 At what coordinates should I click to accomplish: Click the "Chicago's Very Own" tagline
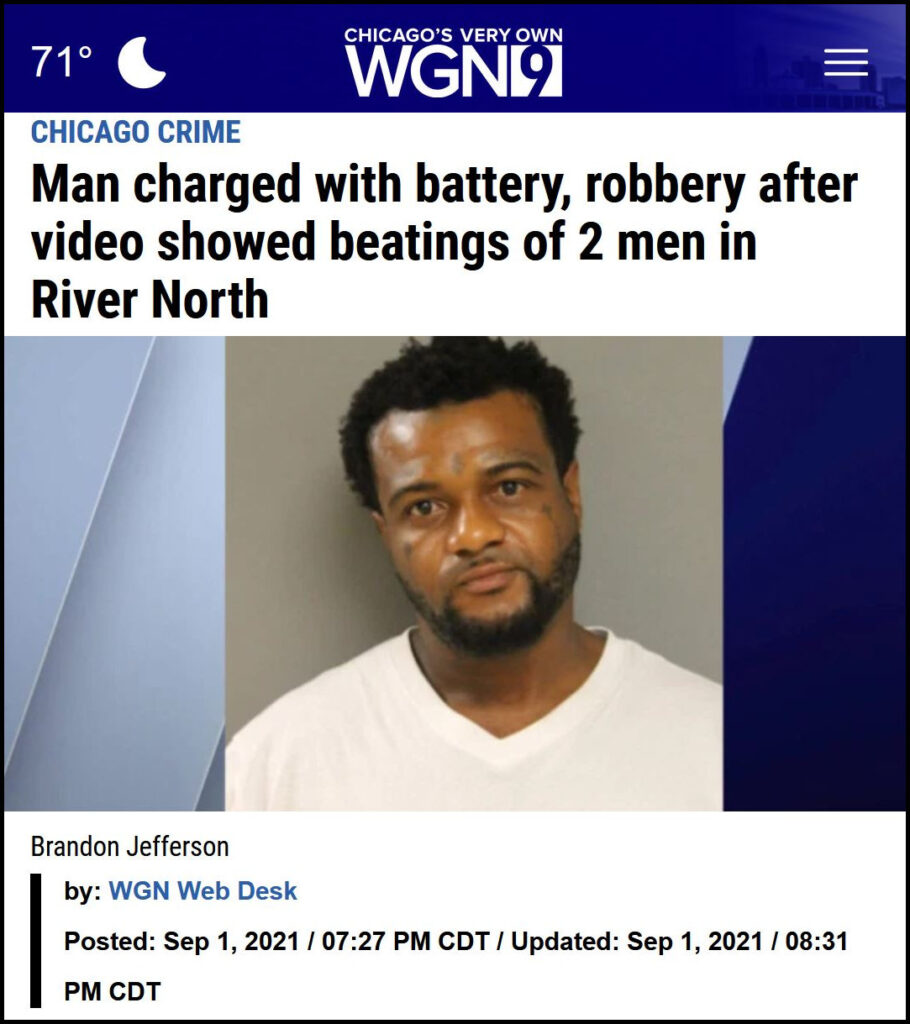coord(453,35)
